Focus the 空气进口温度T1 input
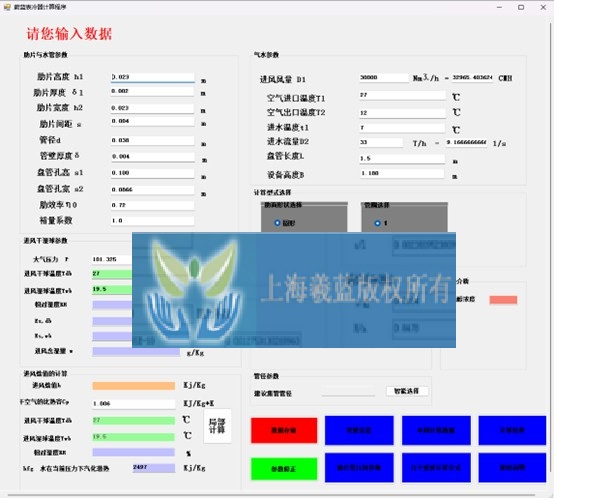The image size is (610, 498). [402, 95]
